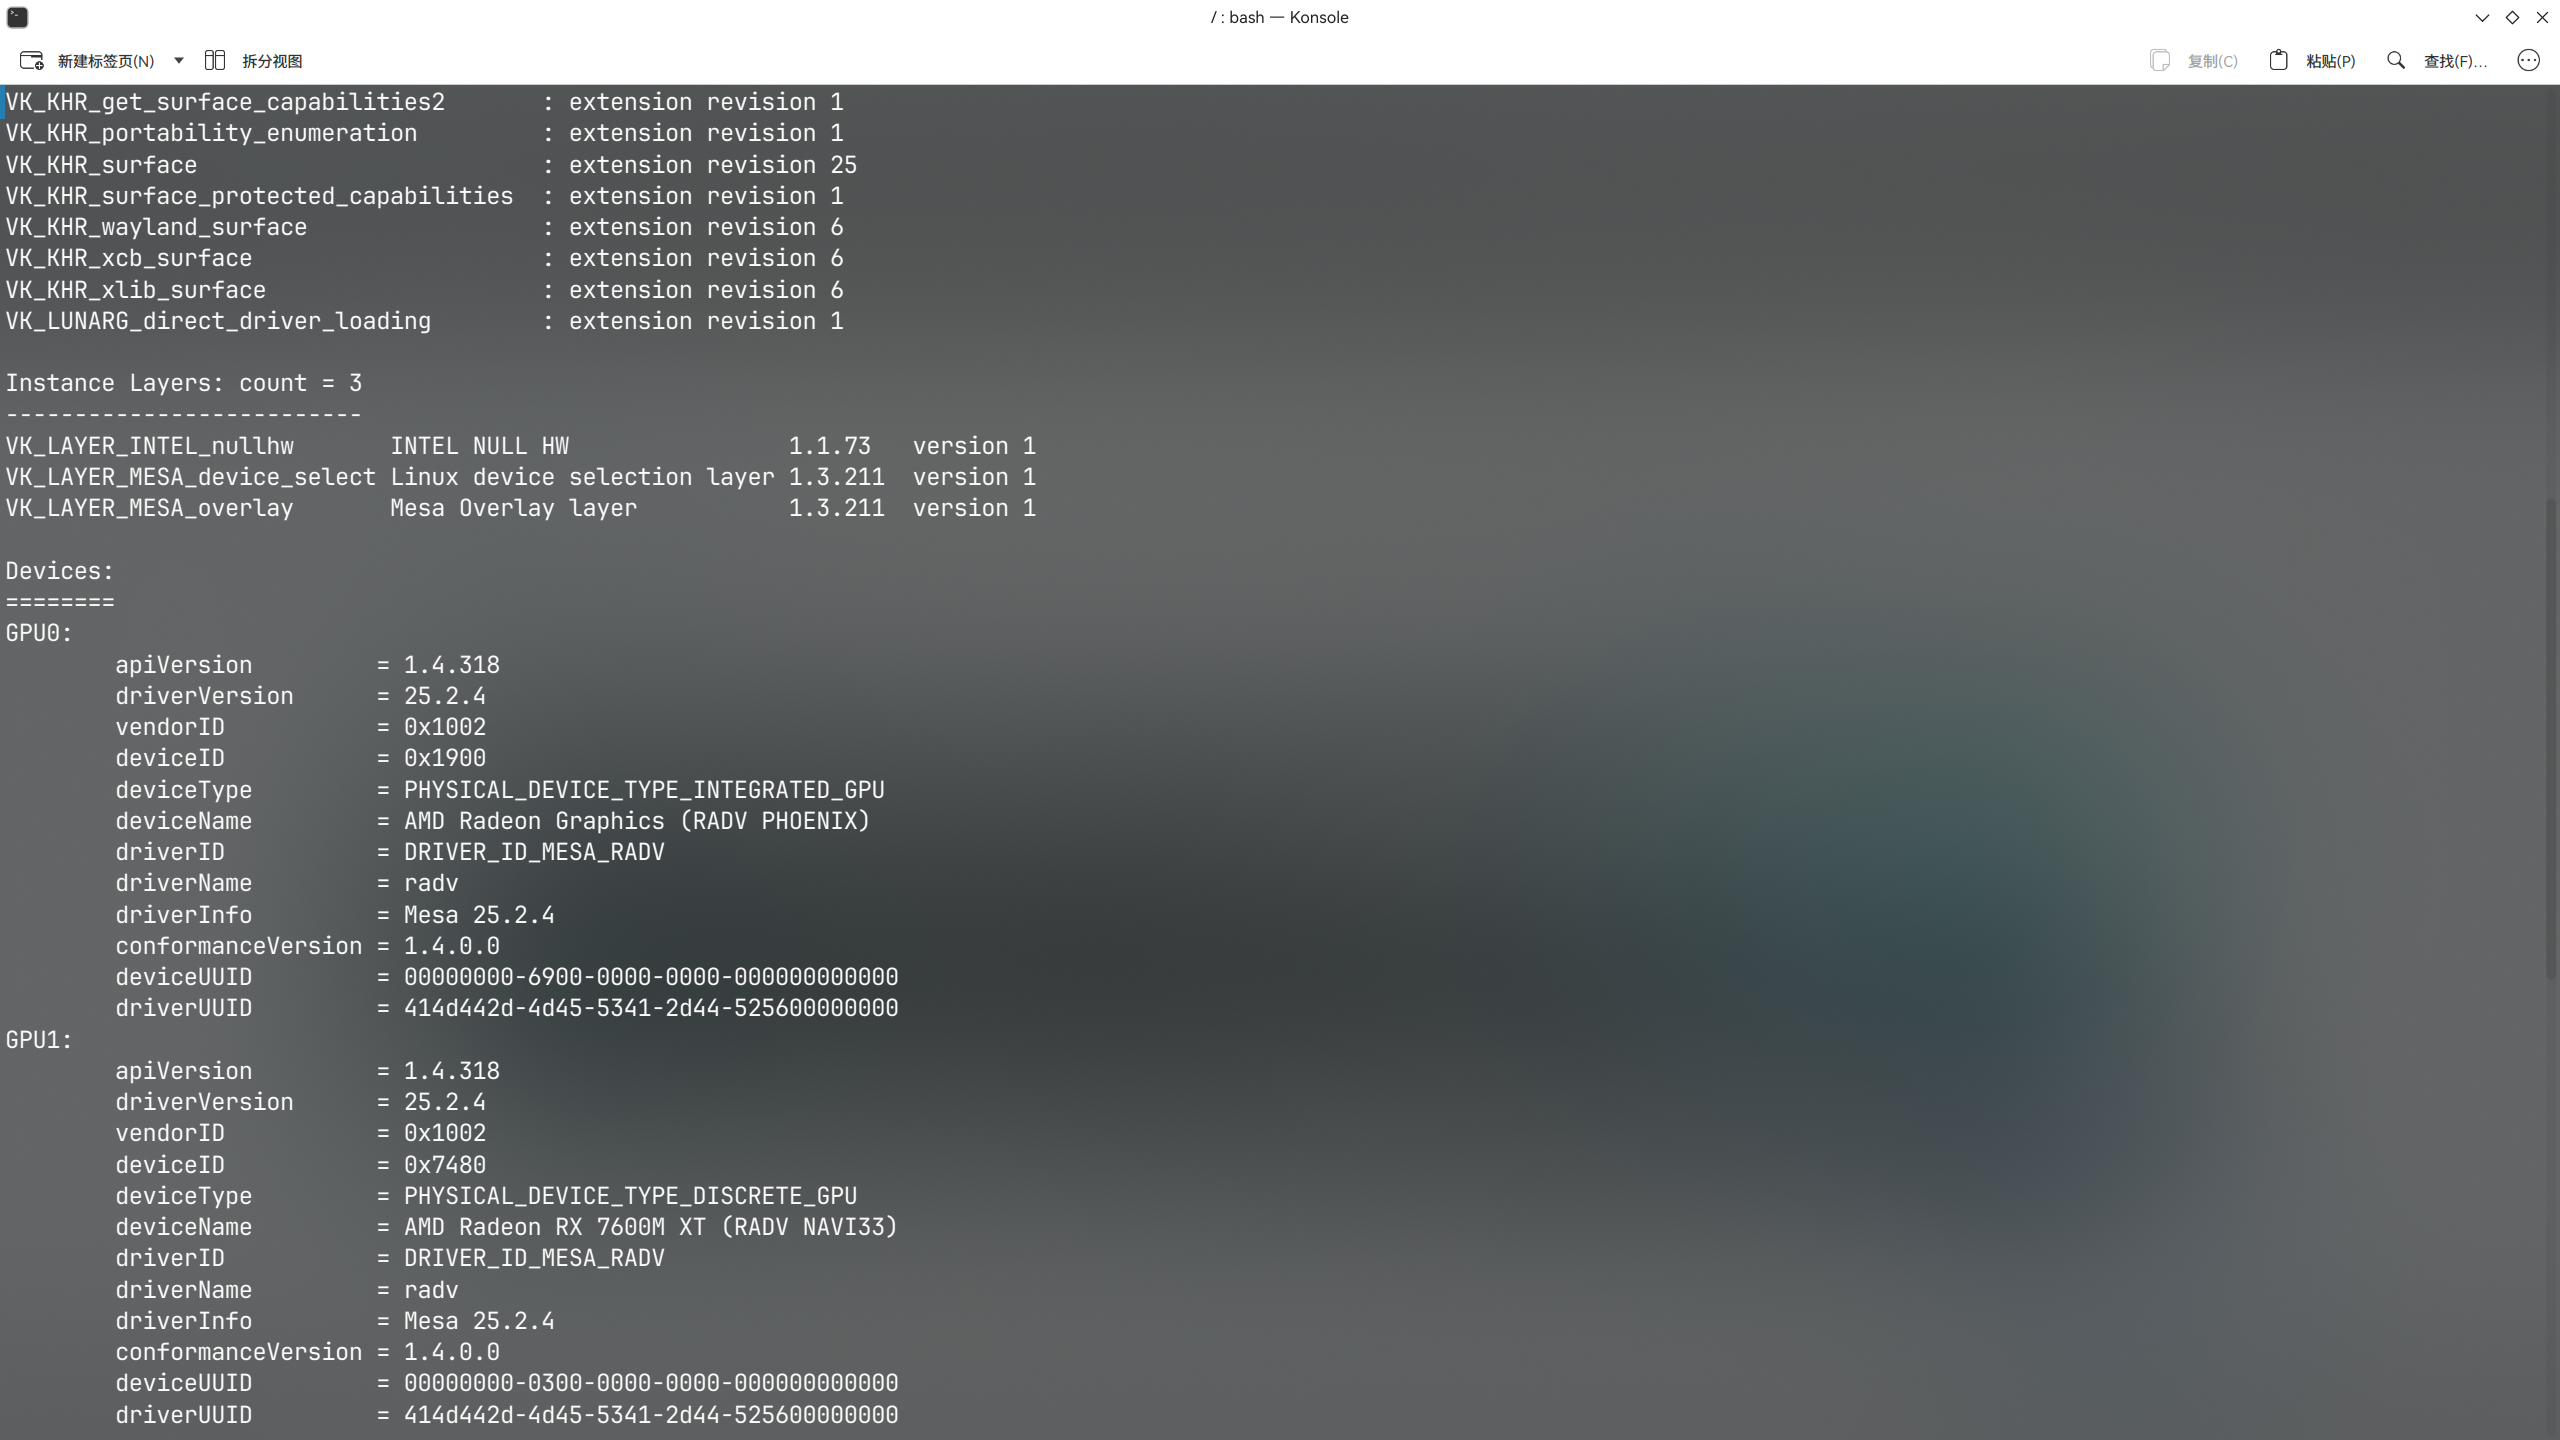Click the VK_KHR_wayland_surface text

[156, 227]
